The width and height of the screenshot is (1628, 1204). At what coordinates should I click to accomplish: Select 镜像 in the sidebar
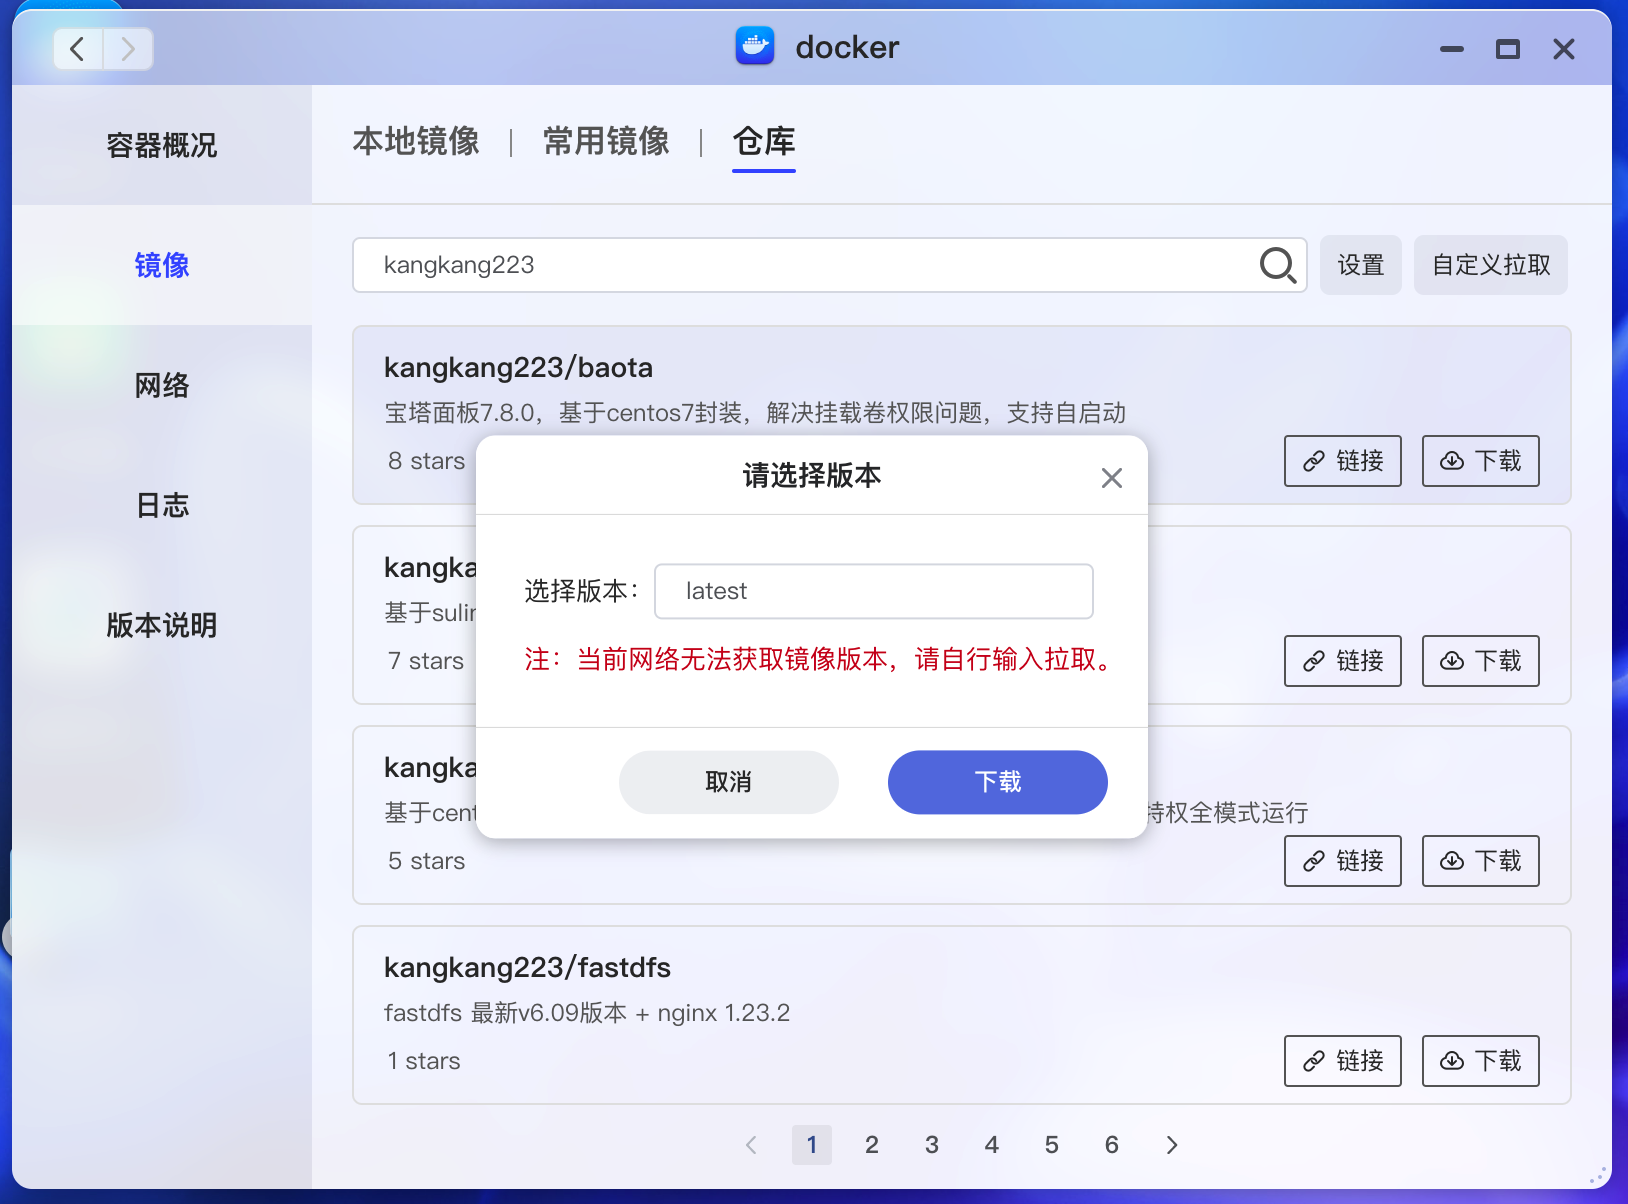(x=162, y=265)
